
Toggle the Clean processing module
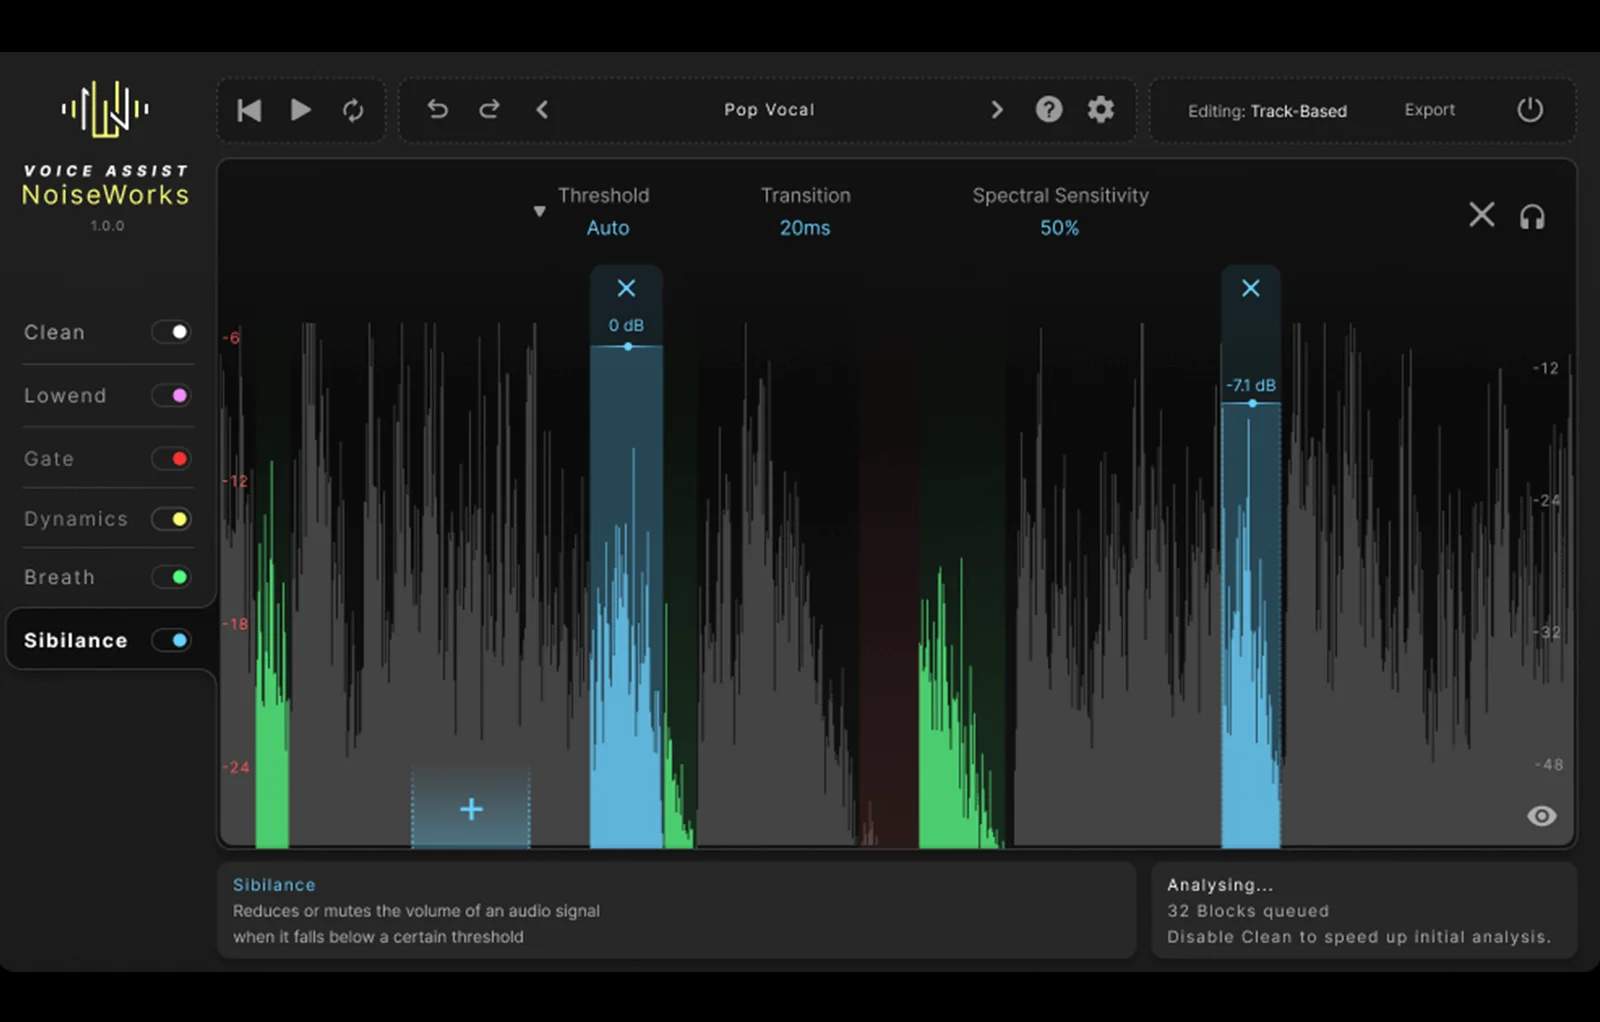(171, 332)
